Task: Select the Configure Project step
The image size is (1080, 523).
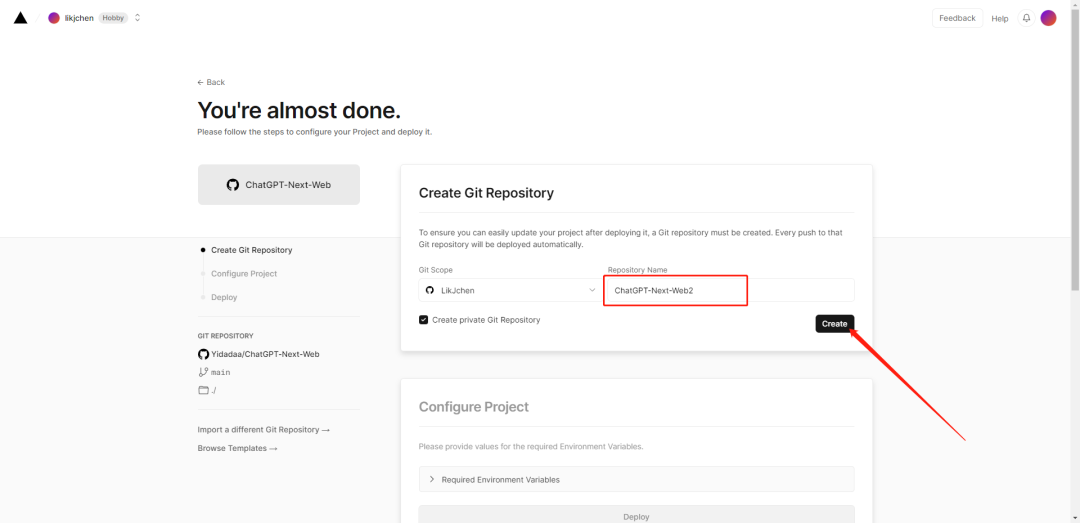Action: point(244,274)
